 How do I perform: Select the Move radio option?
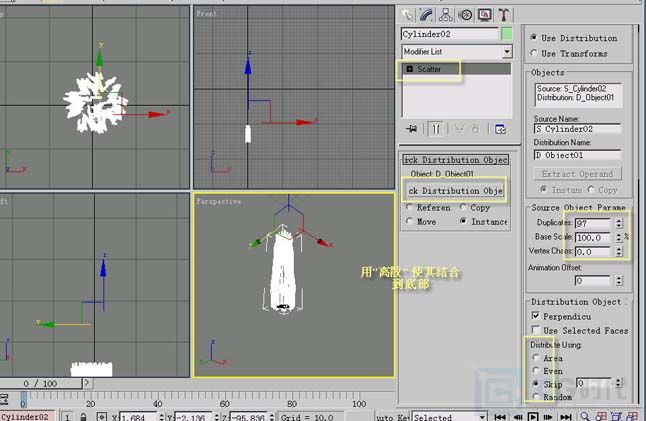[x=409, y=221]
